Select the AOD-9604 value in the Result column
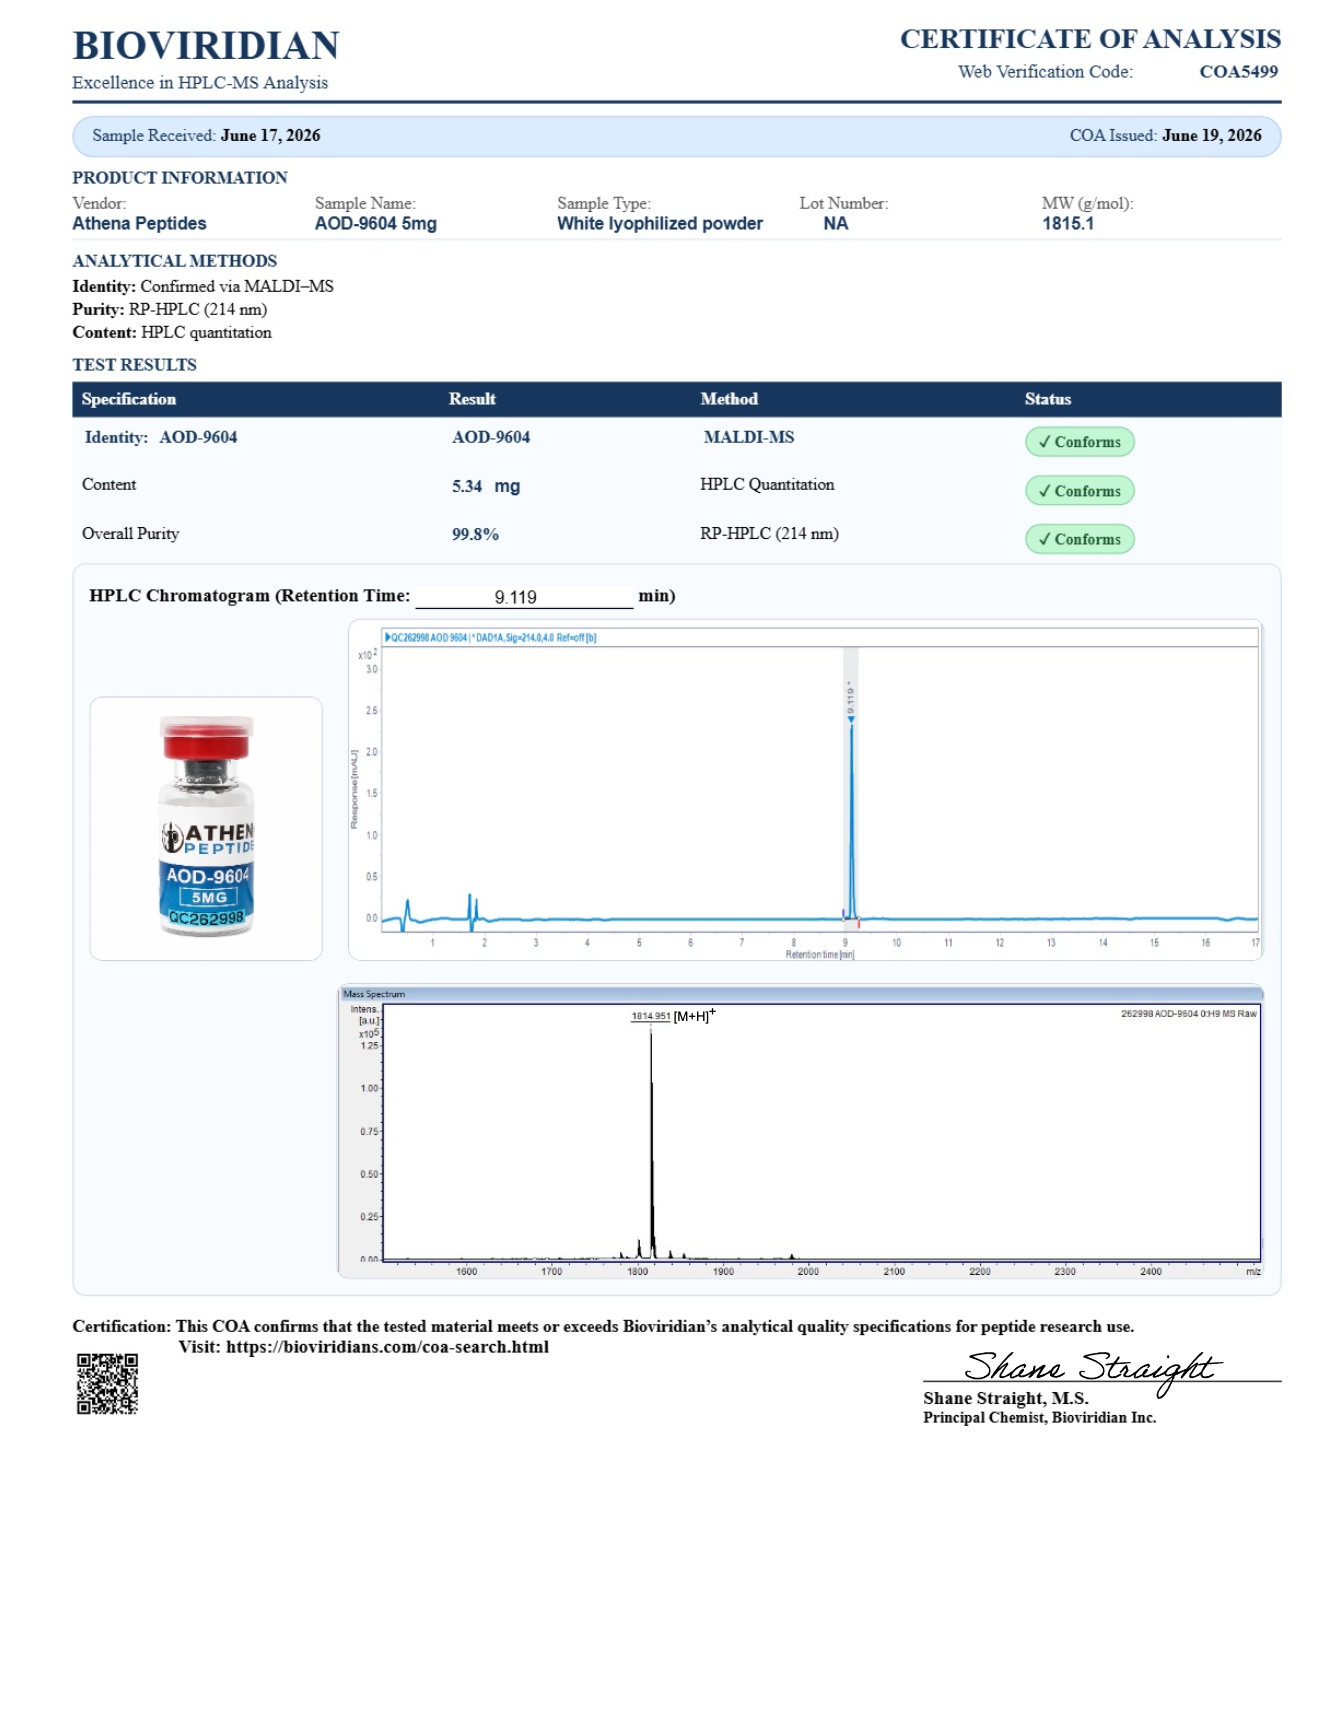The width and height of the screenshot is (1334, 1728). pos(491,437)
